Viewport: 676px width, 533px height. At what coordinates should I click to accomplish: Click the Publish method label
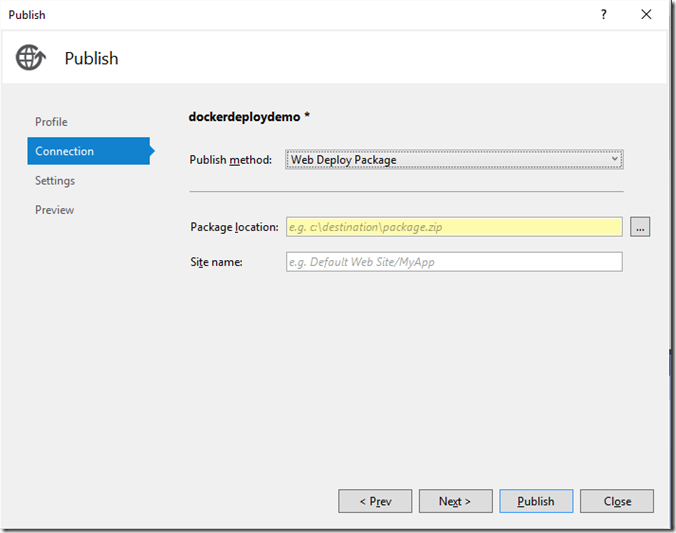(x=230, y=160)
